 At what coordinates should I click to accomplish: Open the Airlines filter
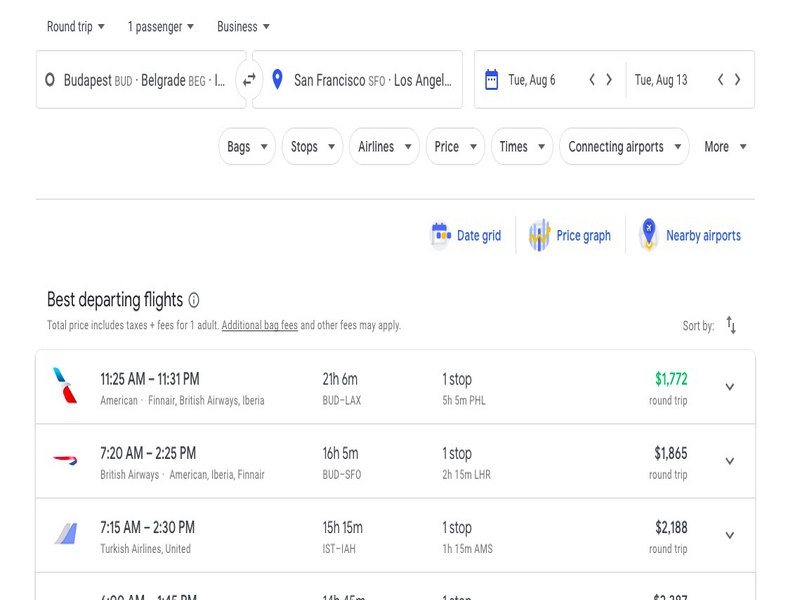pyautogui.click(x=384, y=146)
